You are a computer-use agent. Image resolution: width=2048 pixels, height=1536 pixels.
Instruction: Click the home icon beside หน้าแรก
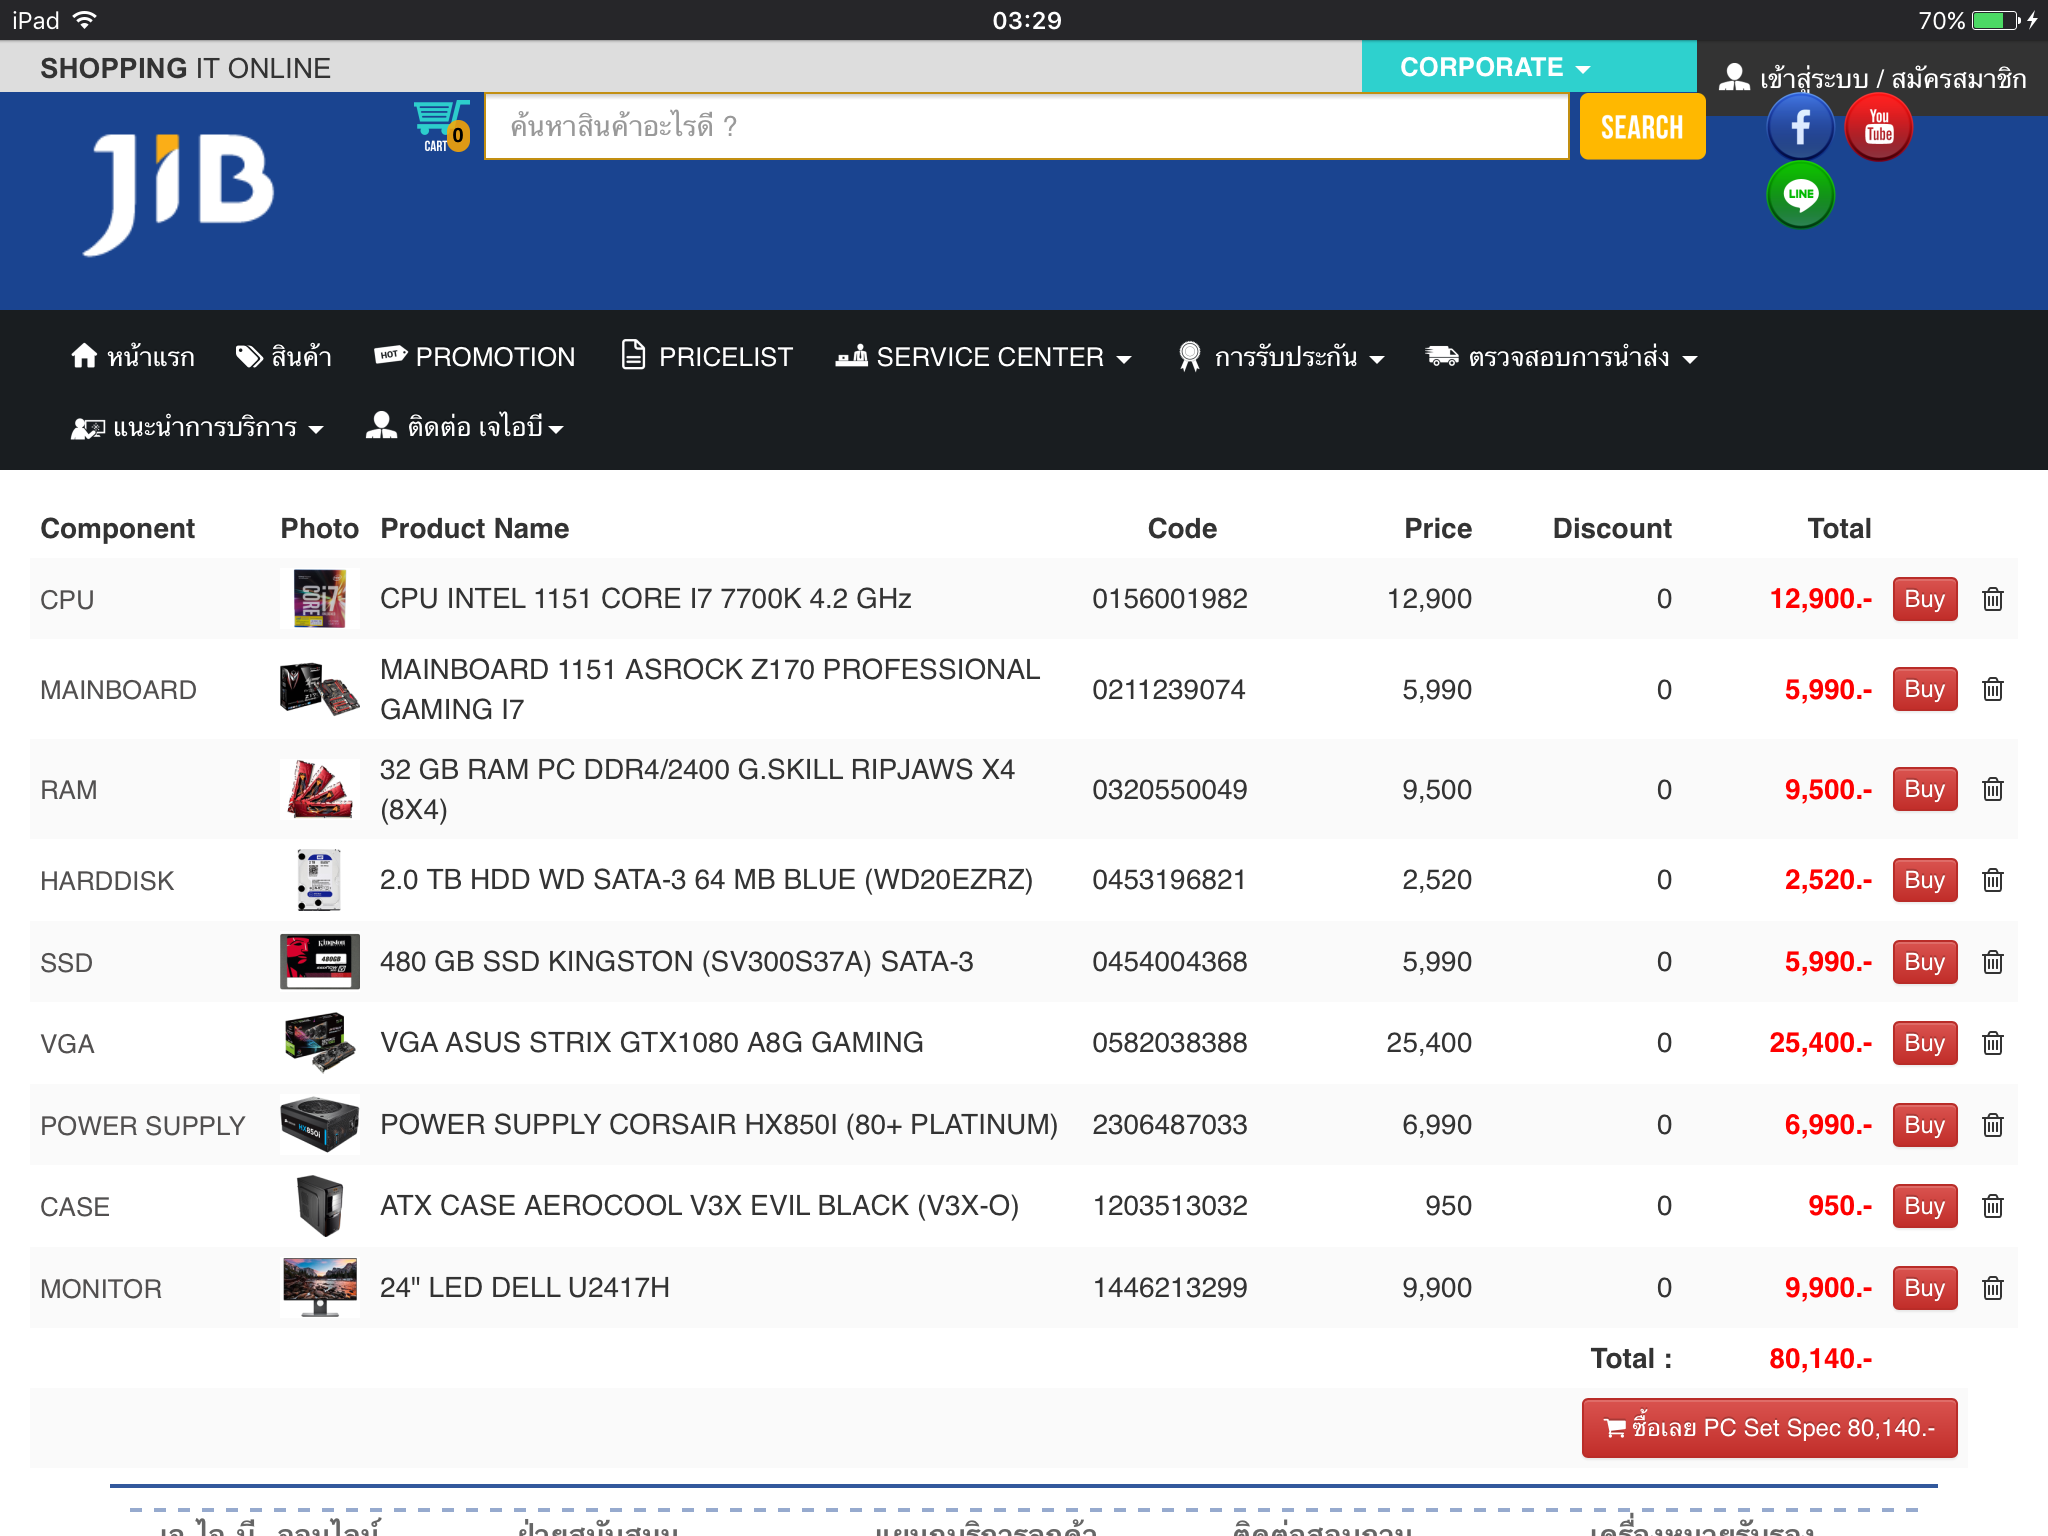84,356
